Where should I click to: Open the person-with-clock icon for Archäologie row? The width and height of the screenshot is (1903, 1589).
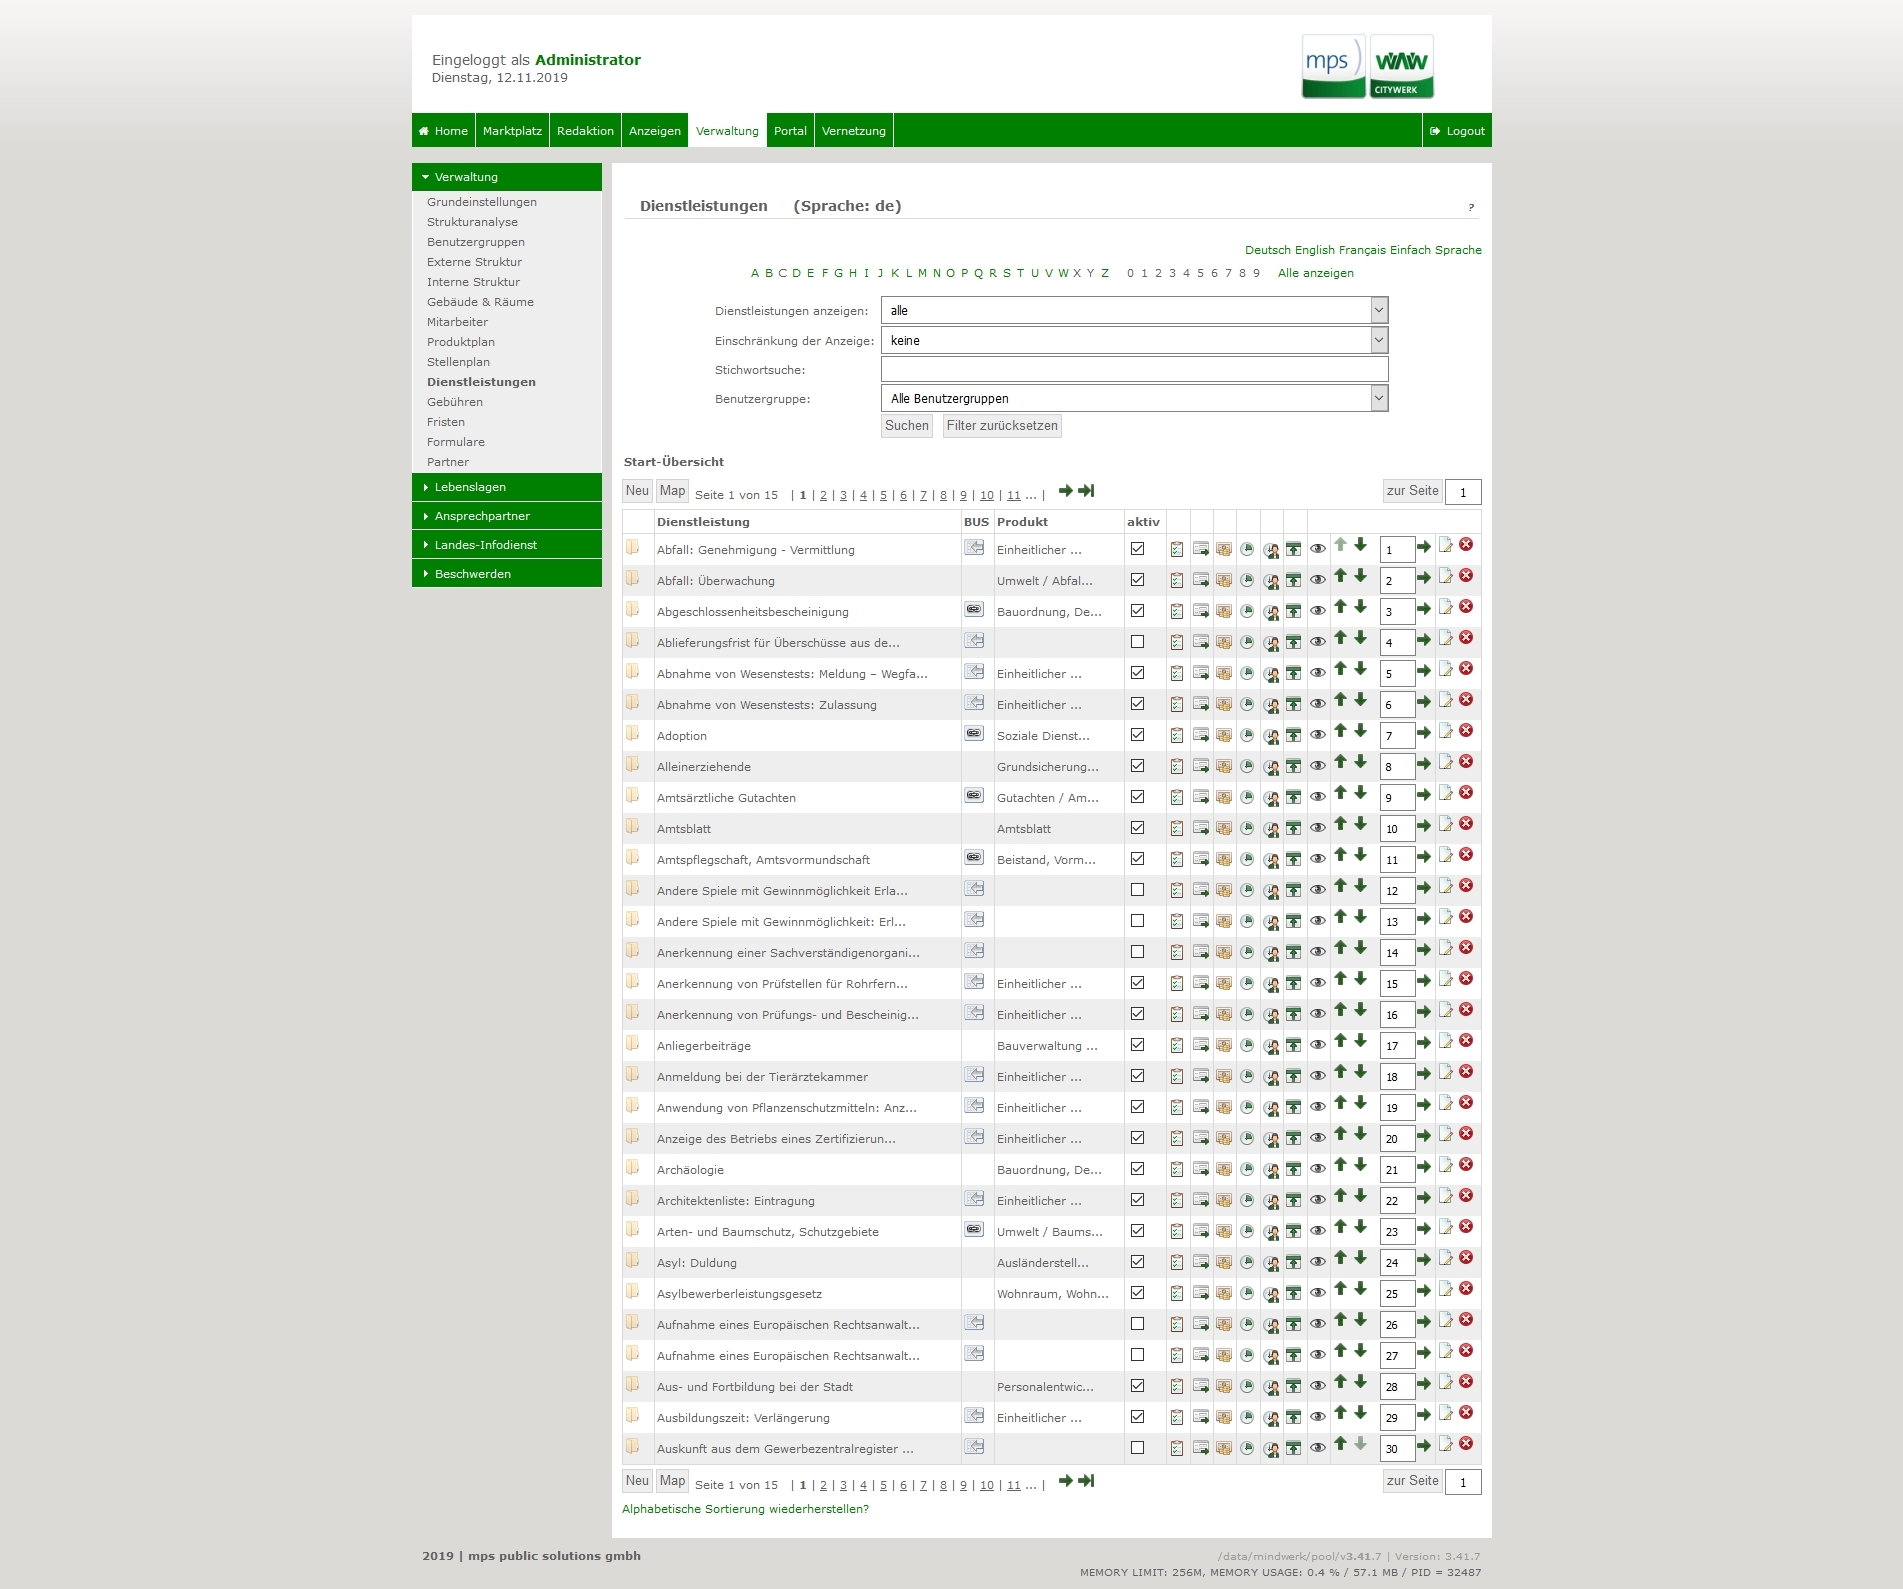coord(1271,1170)
